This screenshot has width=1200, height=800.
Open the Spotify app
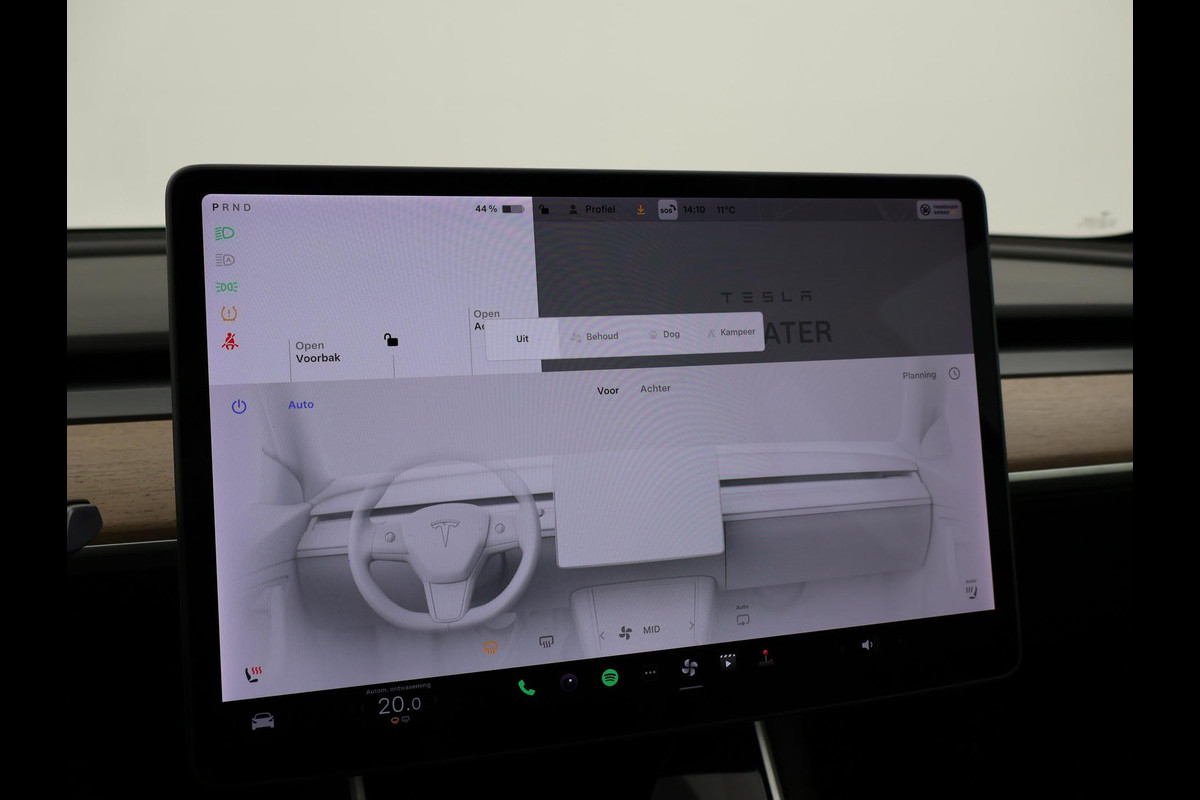610,678
